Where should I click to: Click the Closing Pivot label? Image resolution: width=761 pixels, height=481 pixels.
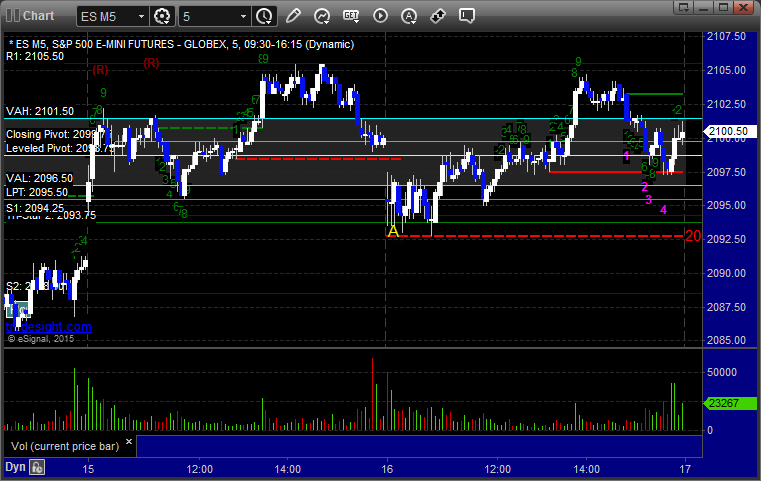[x=58, y=134]
